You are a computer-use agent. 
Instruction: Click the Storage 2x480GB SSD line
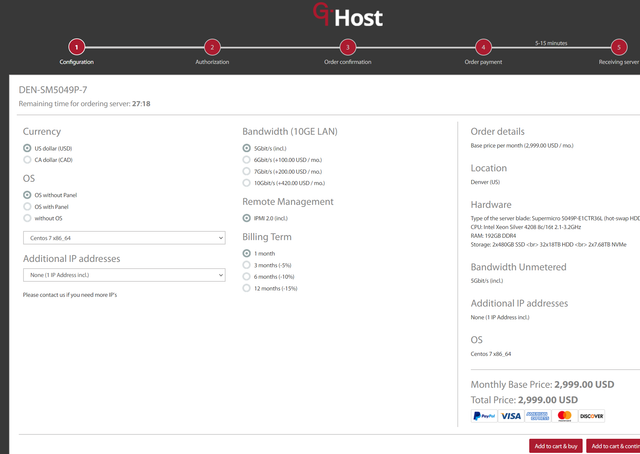549,245
